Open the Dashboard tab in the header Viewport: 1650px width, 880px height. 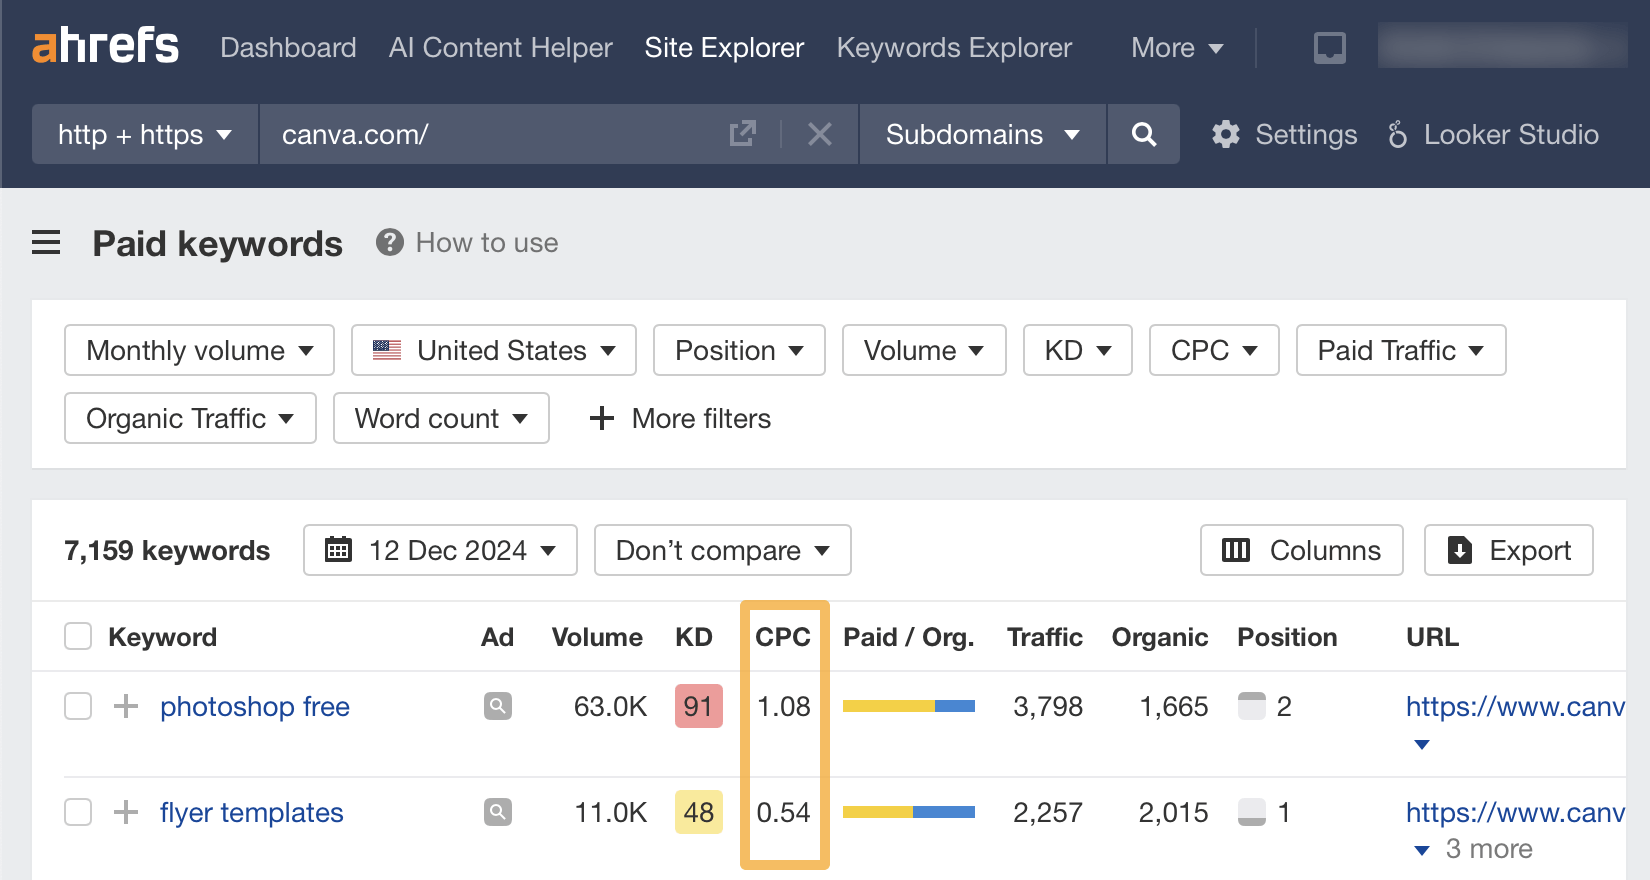tap(288, 47)
